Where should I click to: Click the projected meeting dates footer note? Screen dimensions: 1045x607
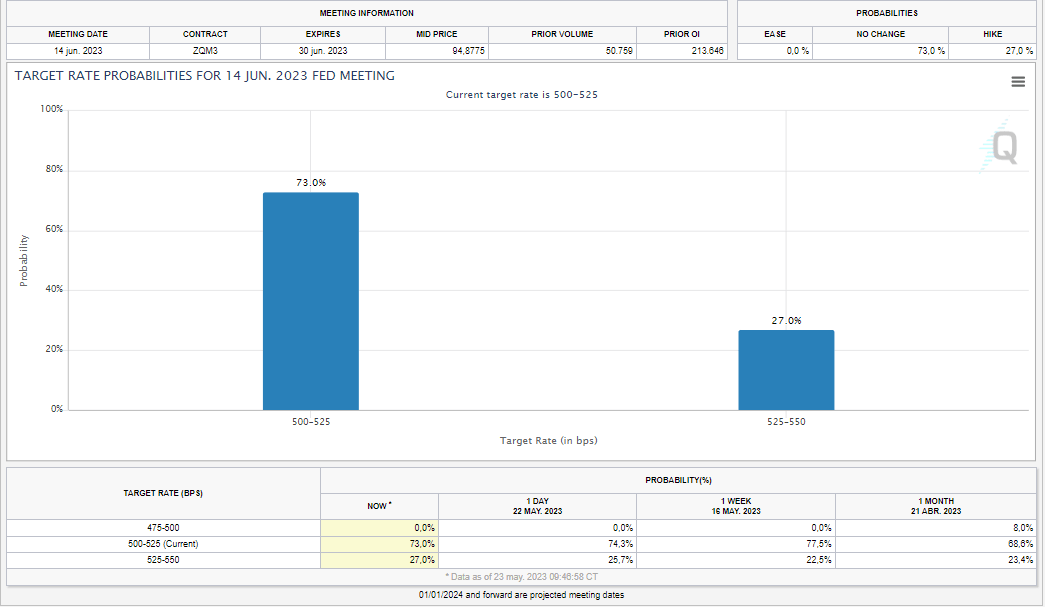pyautogui.click(x=522, y=594)
